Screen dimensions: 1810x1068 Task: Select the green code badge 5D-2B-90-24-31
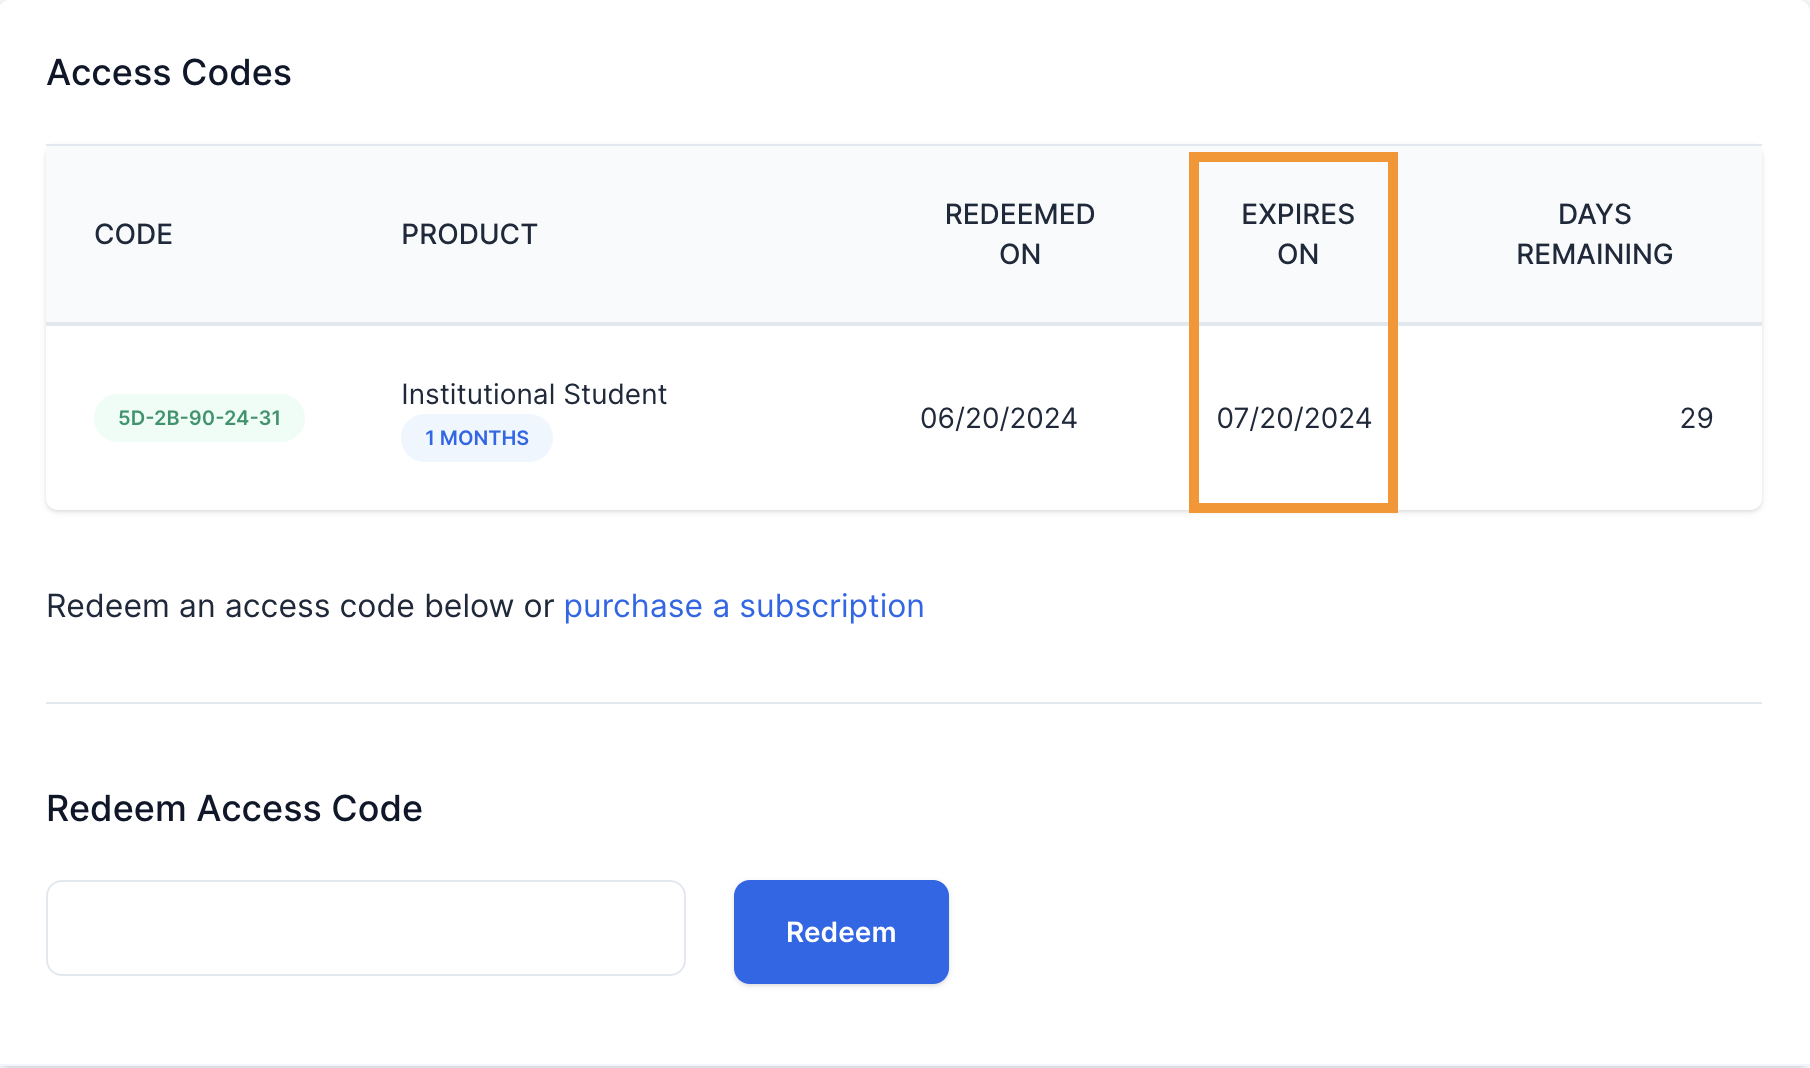pyautogui.click(x=198, y=417)
